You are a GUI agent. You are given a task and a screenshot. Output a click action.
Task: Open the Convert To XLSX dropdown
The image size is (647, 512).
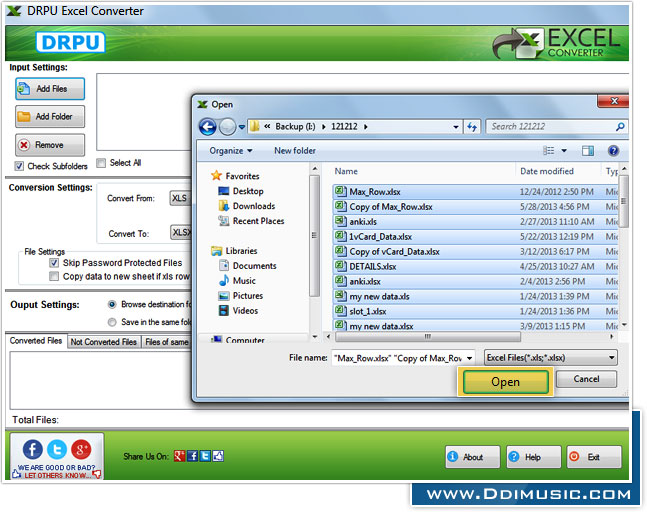point(181,232)
